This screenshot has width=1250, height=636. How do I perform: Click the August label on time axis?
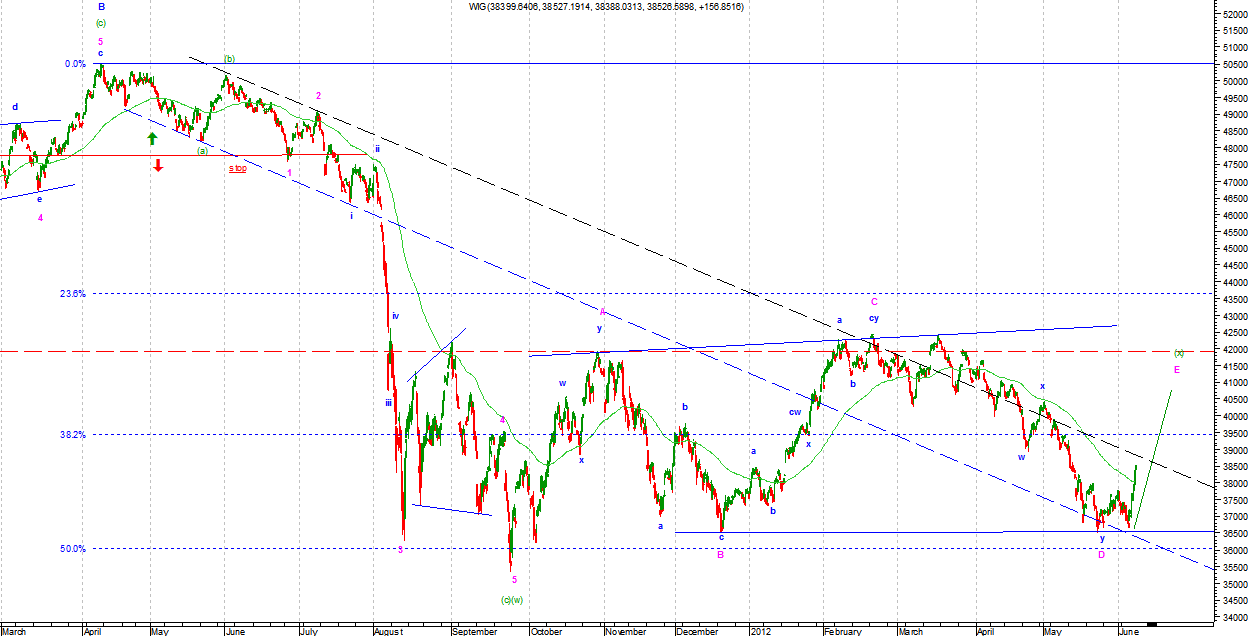point(388,631)
